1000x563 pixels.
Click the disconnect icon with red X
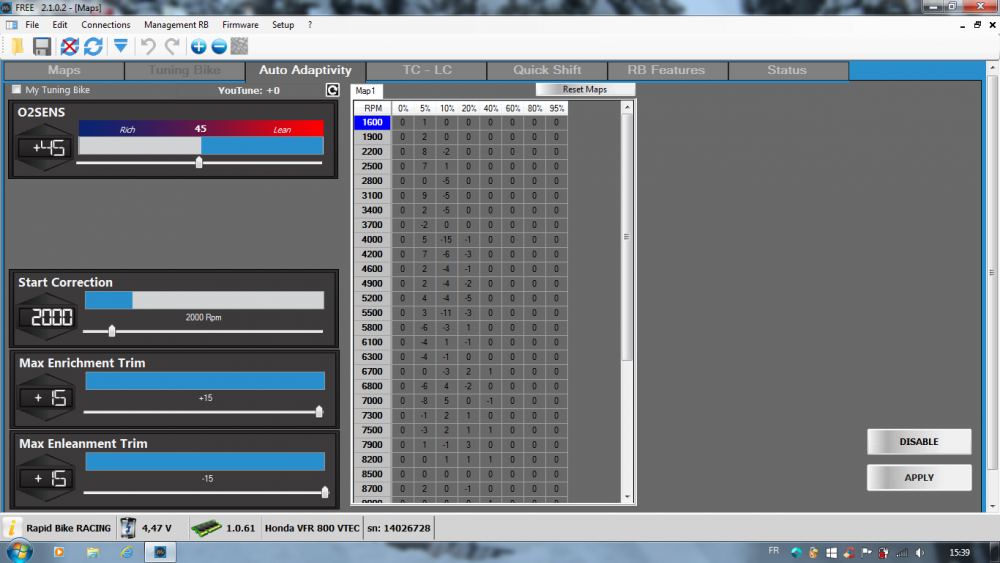[x=69, y=46]
